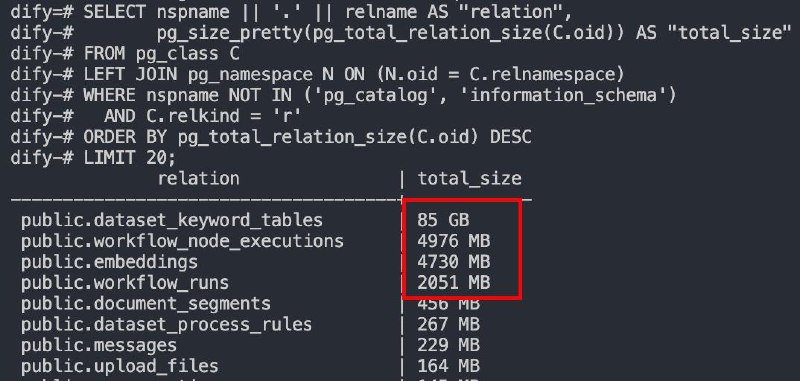This screenshot has height=381, width=800.
Task: Click the 2051 MB size value
Action: (454, 283)
